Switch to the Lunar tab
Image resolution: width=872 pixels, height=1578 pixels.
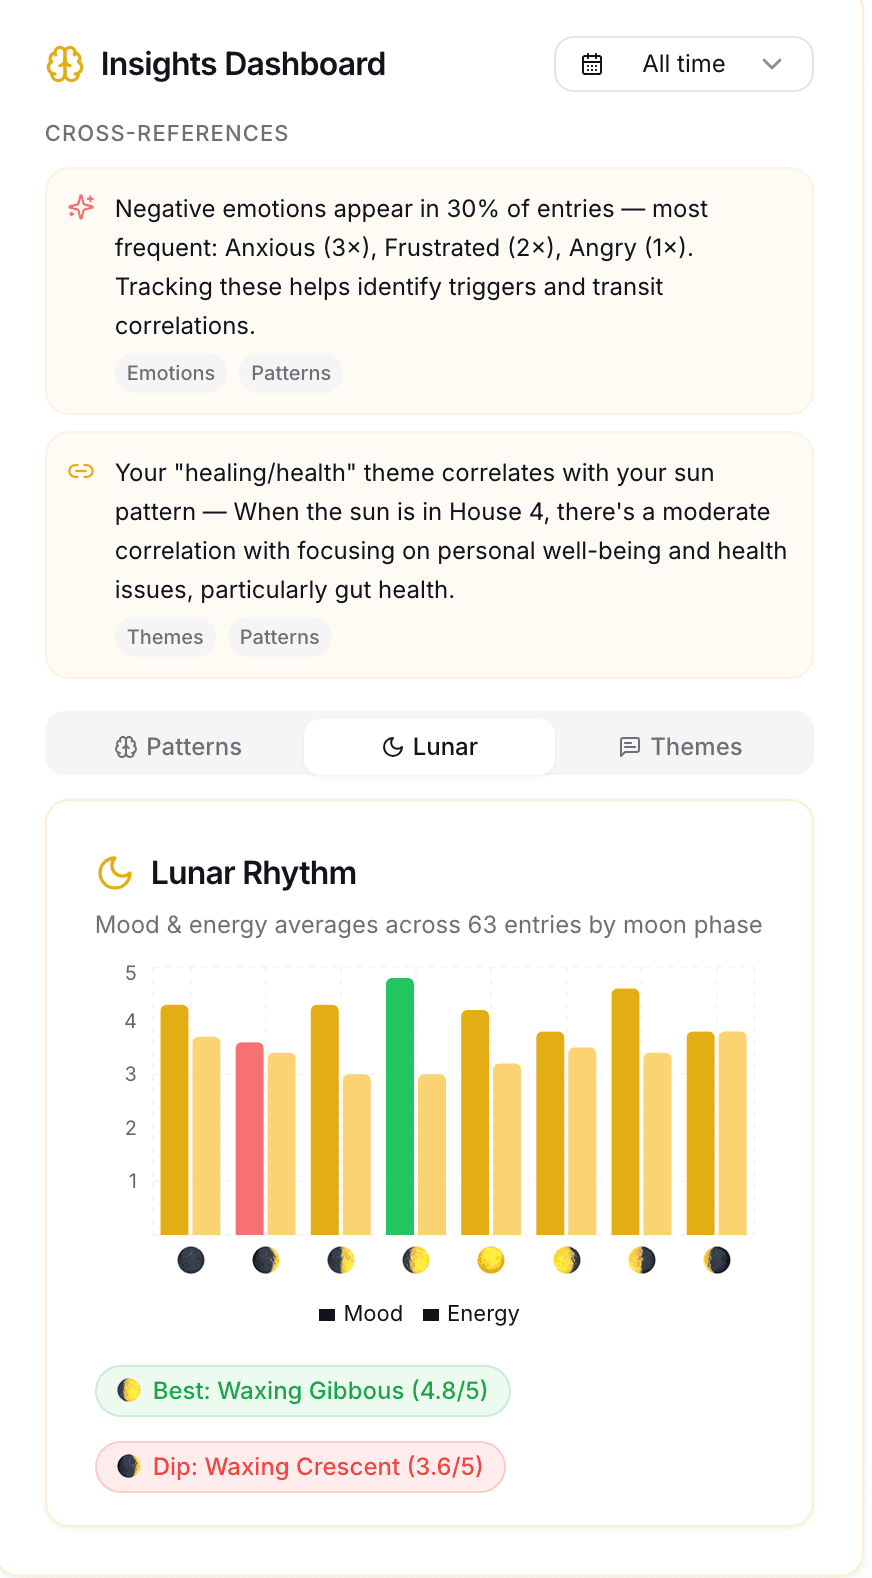coord(430,747)
